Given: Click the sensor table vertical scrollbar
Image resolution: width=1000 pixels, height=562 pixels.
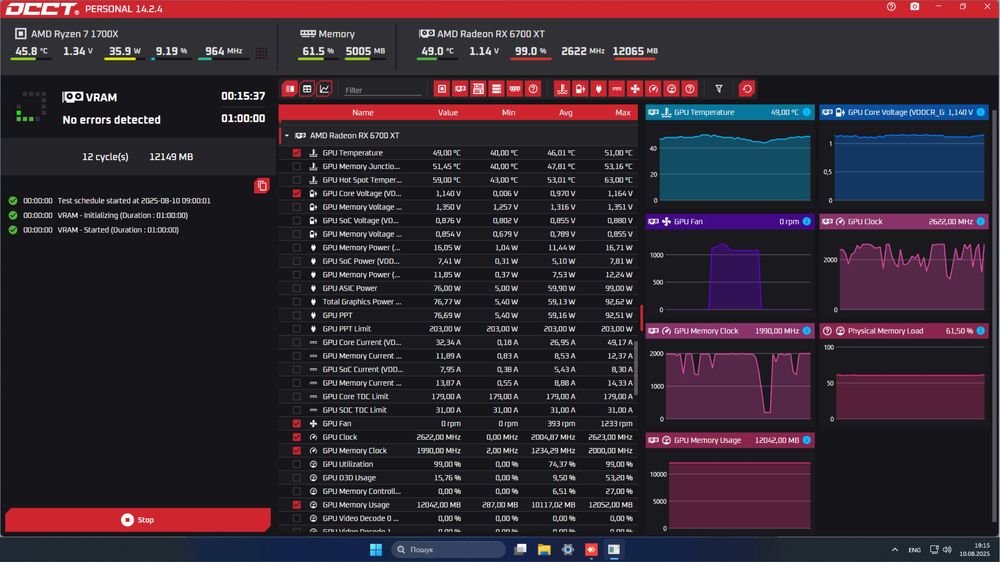Looking at the screenshot, I should pyautogui.click(x=636, y=367).
